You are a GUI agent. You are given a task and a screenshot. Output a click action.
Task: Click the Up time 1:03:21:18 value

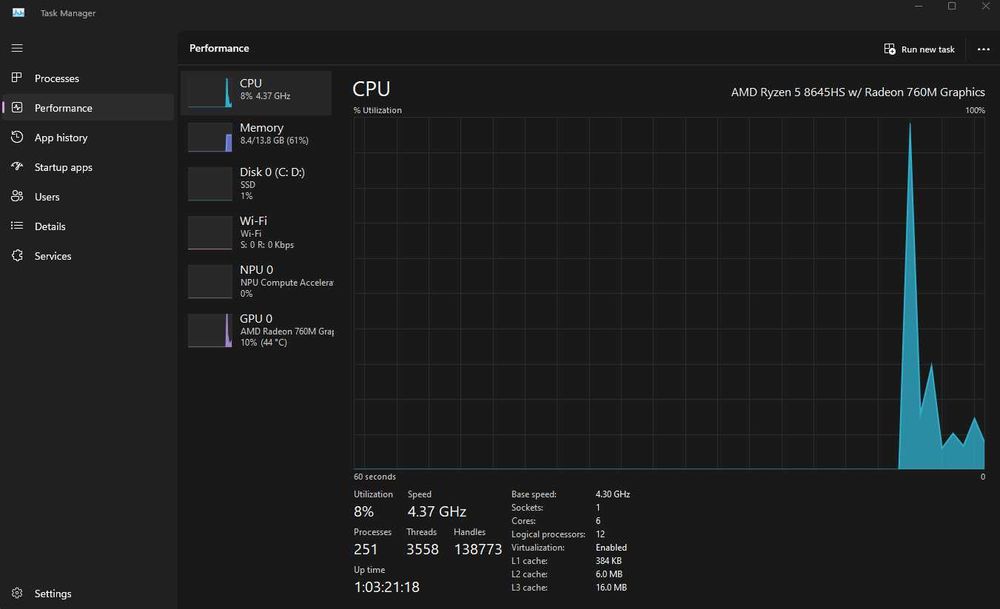tap(386, 587)
